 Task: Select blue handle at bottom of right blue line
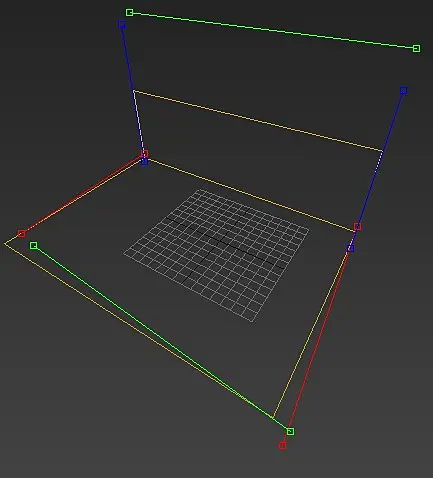click(350, 248)
